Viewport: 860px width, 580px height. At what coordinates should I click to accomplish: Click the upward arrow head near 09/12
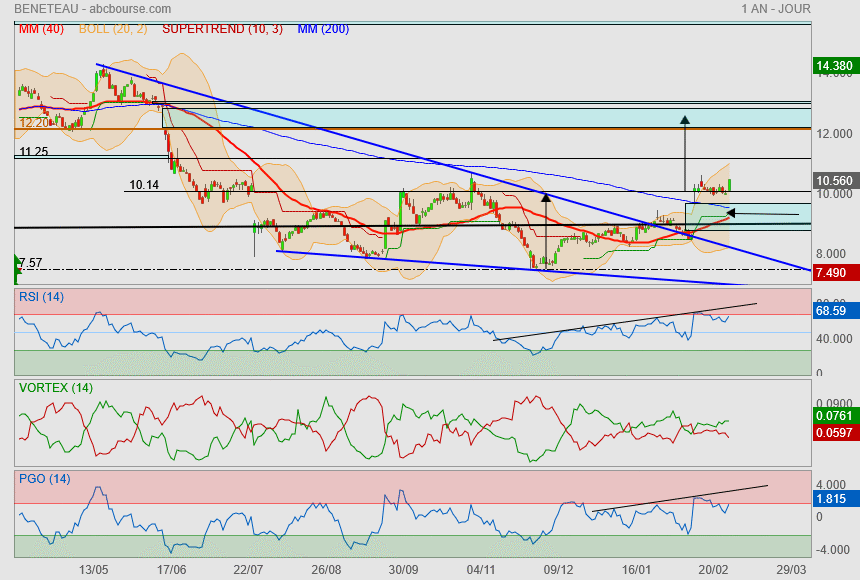[546, 197]
